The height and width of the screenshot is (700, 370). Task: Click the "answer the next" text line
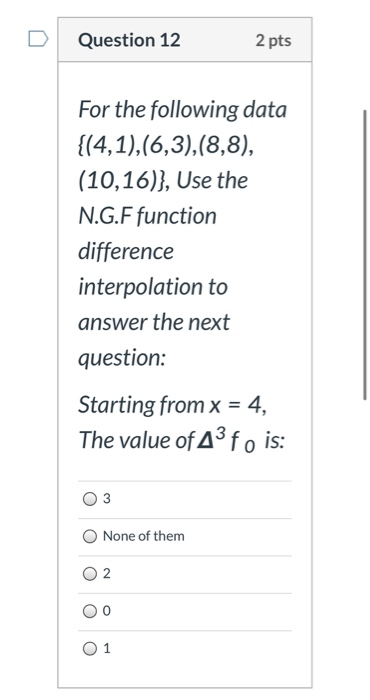[154, 322]
